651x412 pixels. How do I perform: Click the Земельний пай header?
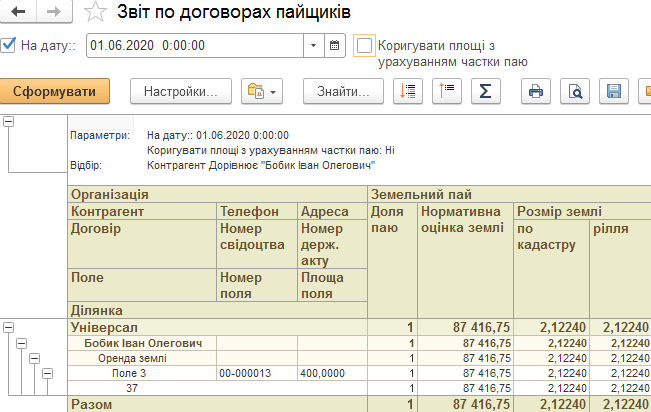tap(509, 194)
